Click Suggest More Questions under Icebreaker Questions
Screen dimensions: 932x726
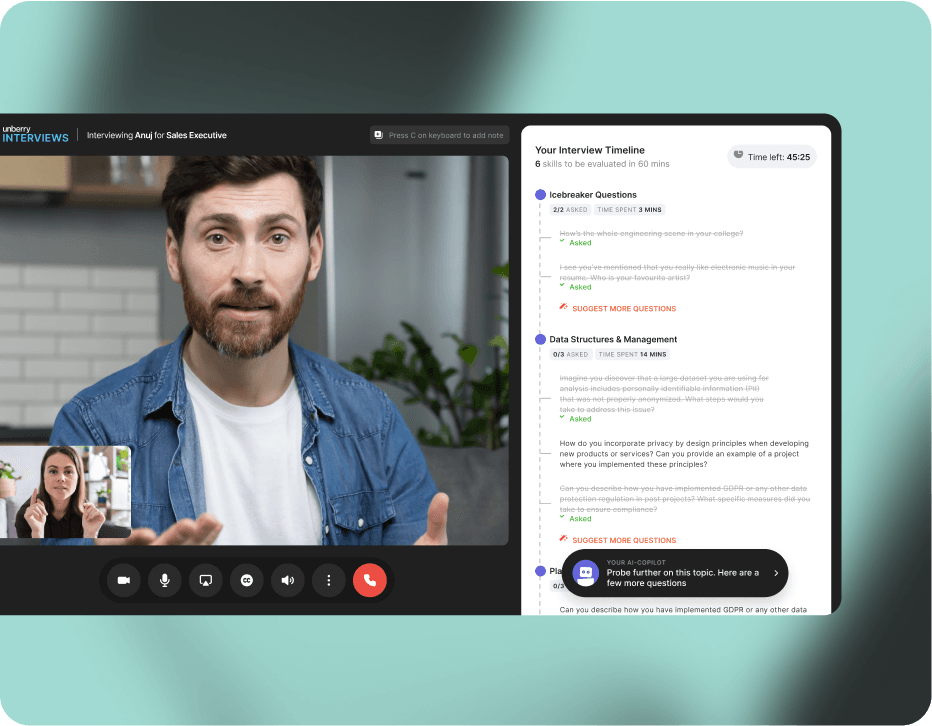click(x=618, y=309)
